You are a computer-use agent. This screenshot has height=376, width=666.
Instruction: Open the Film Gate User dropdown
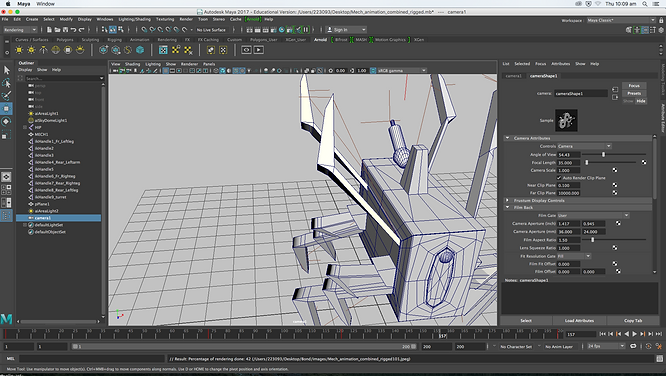pos(593,215)
